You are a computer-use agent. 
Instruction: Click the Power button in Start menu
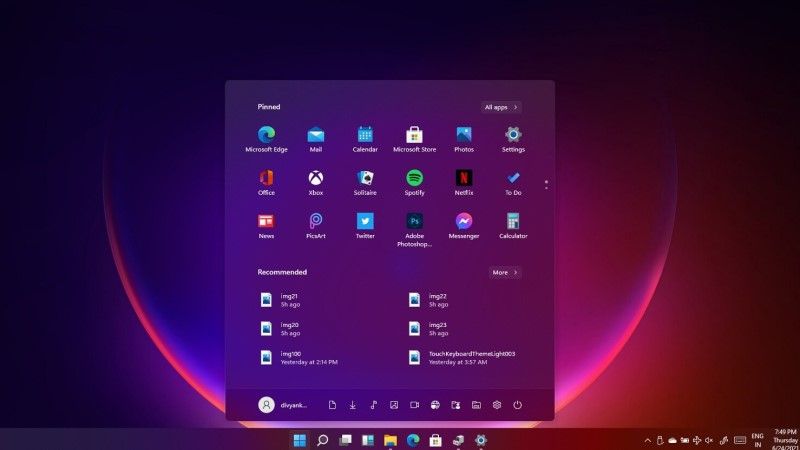click(517, 405)
